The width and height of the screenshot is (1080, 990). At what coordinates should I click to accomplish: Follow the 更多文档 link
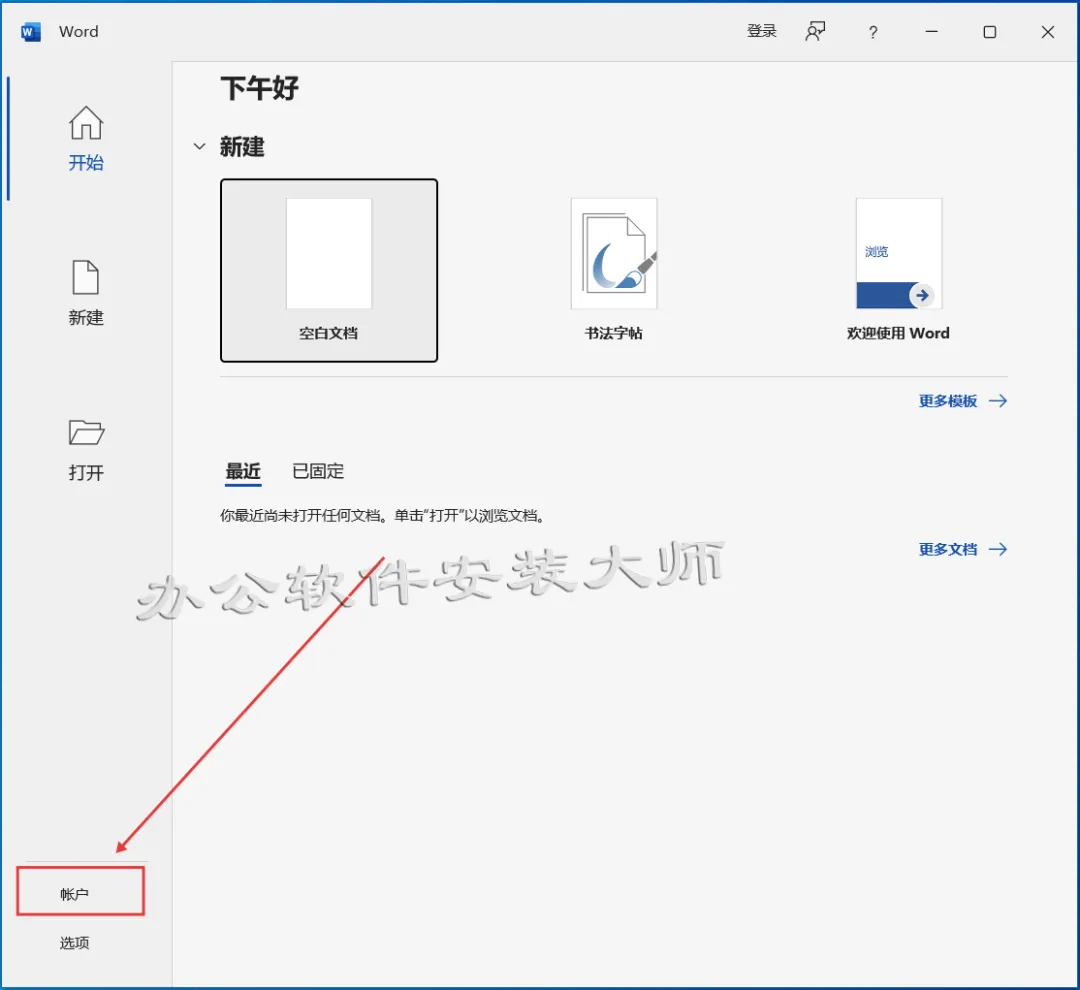[x=963, y=549]
